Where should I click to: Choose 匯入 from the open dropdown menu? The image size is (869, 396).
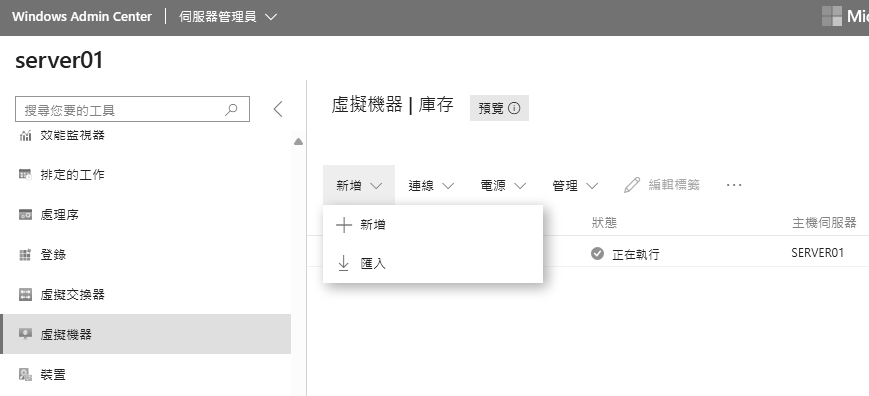tap(433, 264)
